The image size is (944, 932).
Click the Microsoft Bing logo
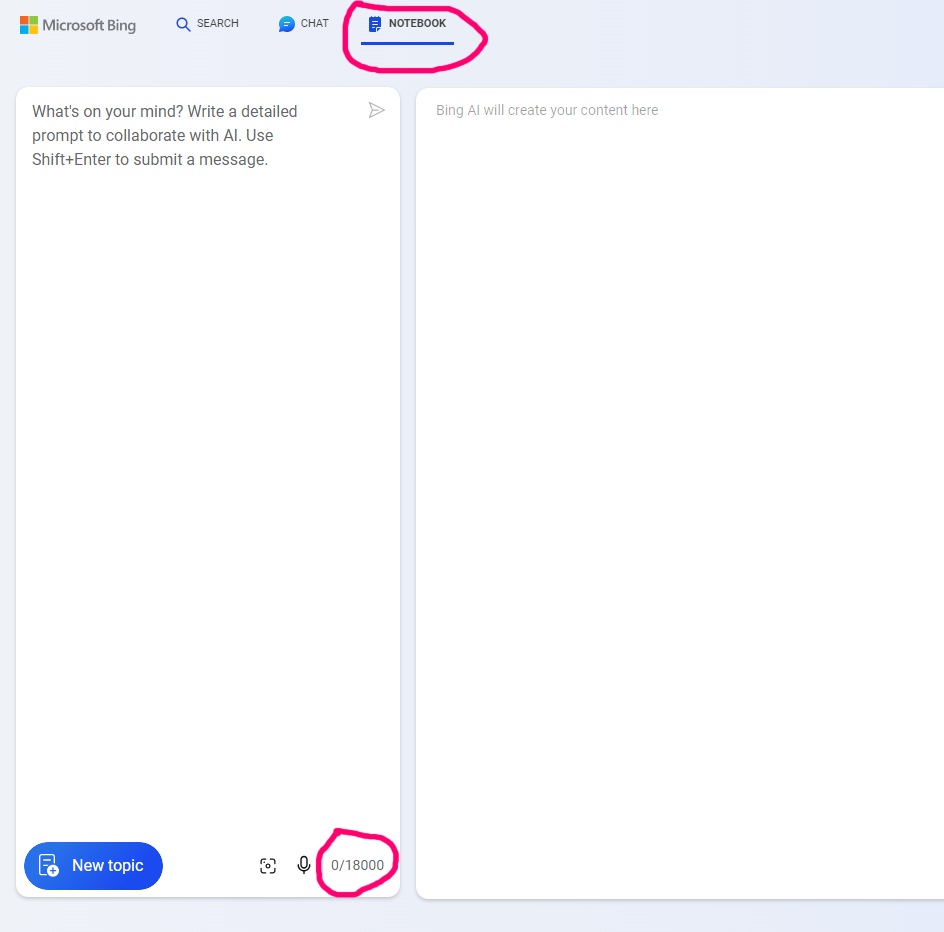click(x=78, y=25)
